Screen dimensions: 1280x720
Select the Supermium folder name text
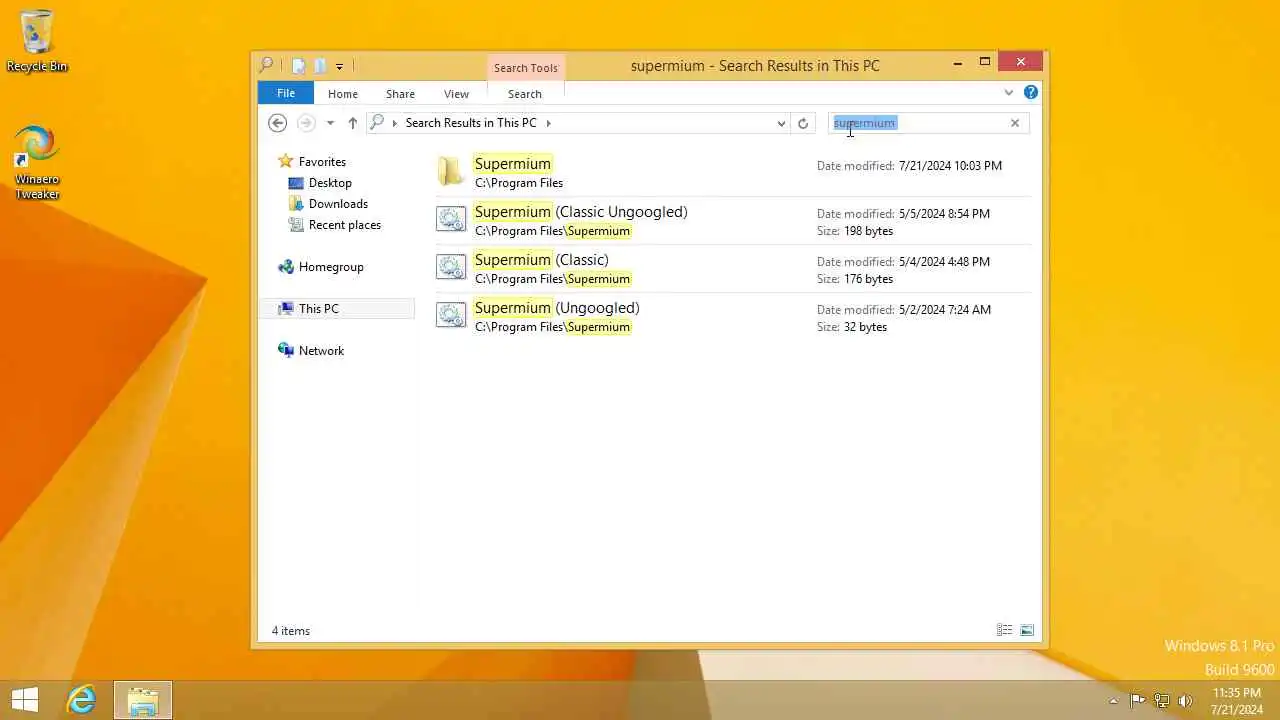point(513,164)
